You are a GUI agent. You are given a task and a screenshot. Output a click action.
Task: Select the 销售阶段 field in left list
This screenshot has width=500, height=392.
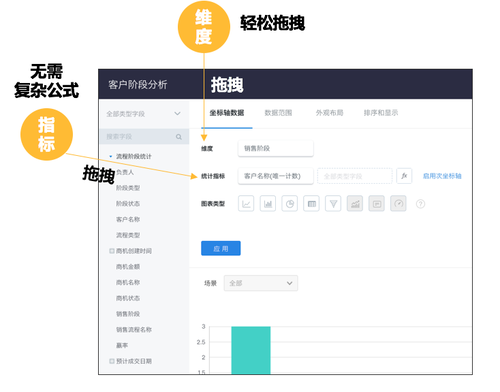click(x=128, y=314)
